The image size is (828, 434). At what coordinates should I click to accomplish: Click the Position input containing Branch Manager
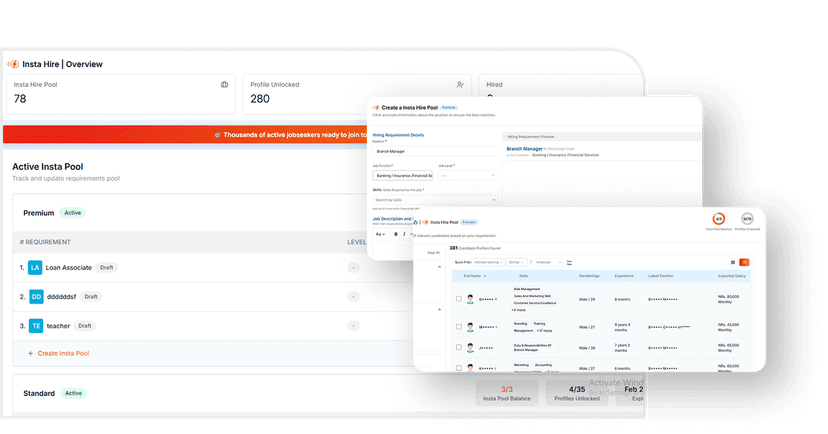click(x=435, y=152)
